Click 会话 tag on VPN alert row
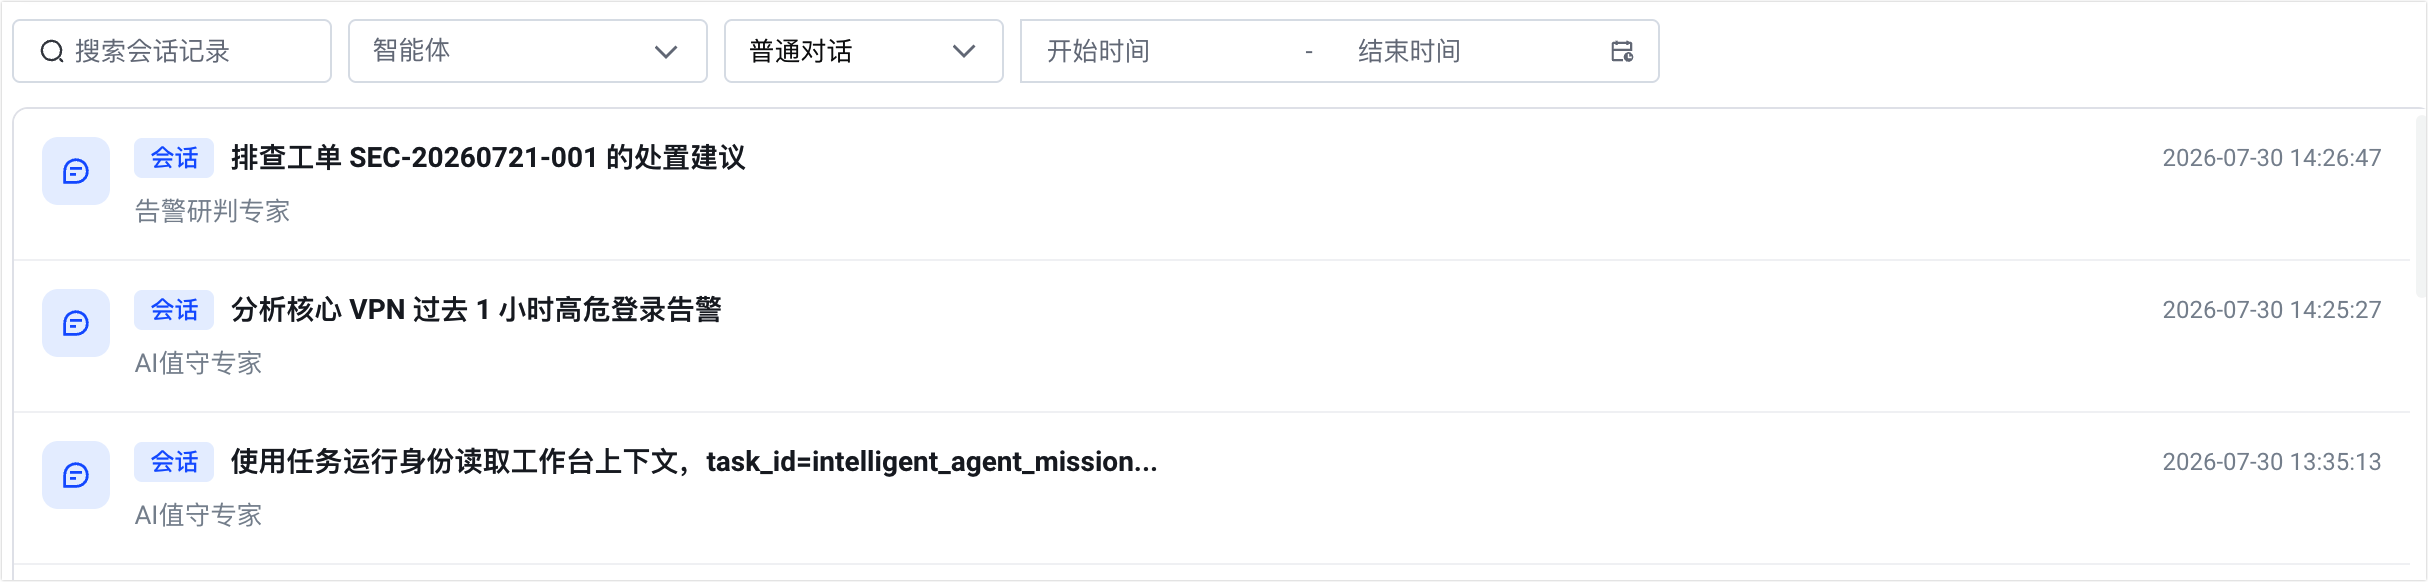This screenshot has height=582, width=2428. (x=174, y=310)
